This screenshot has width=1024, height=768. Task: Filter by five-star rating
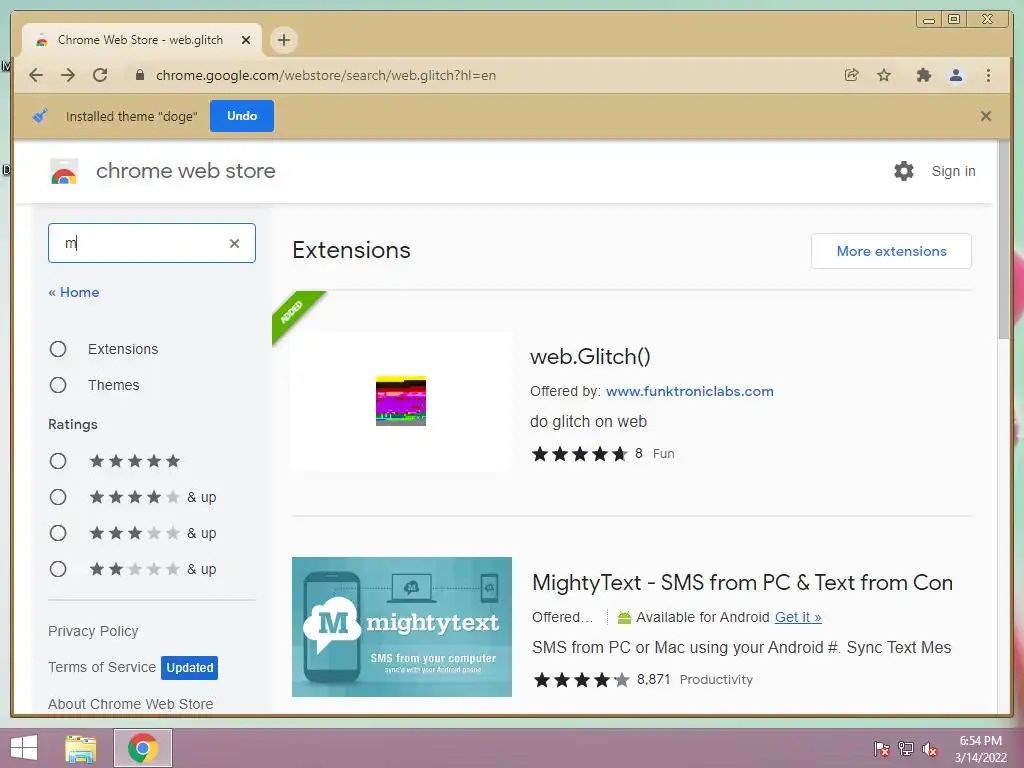coord(58,461)
